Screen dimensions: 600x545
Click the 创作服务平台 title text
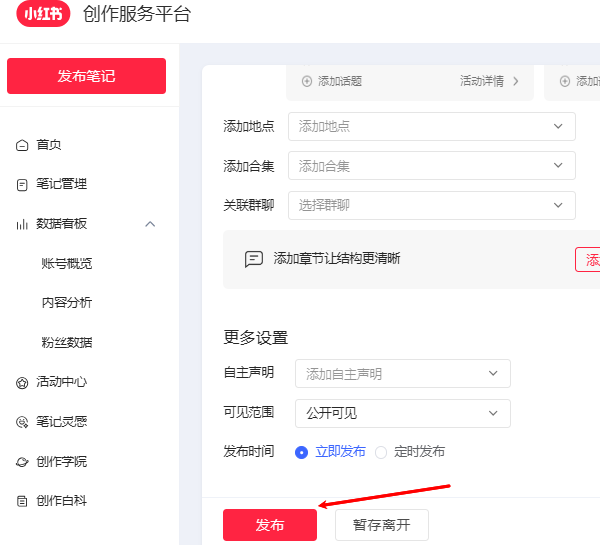coord(137,14)
